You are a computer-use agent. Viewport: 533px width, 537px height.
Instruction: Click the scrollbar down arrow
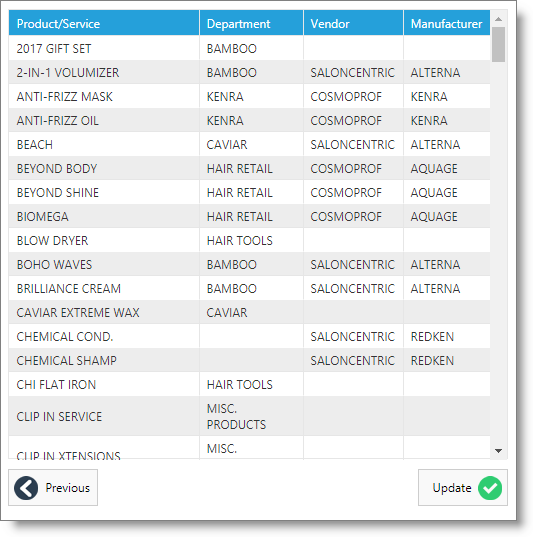498,451
